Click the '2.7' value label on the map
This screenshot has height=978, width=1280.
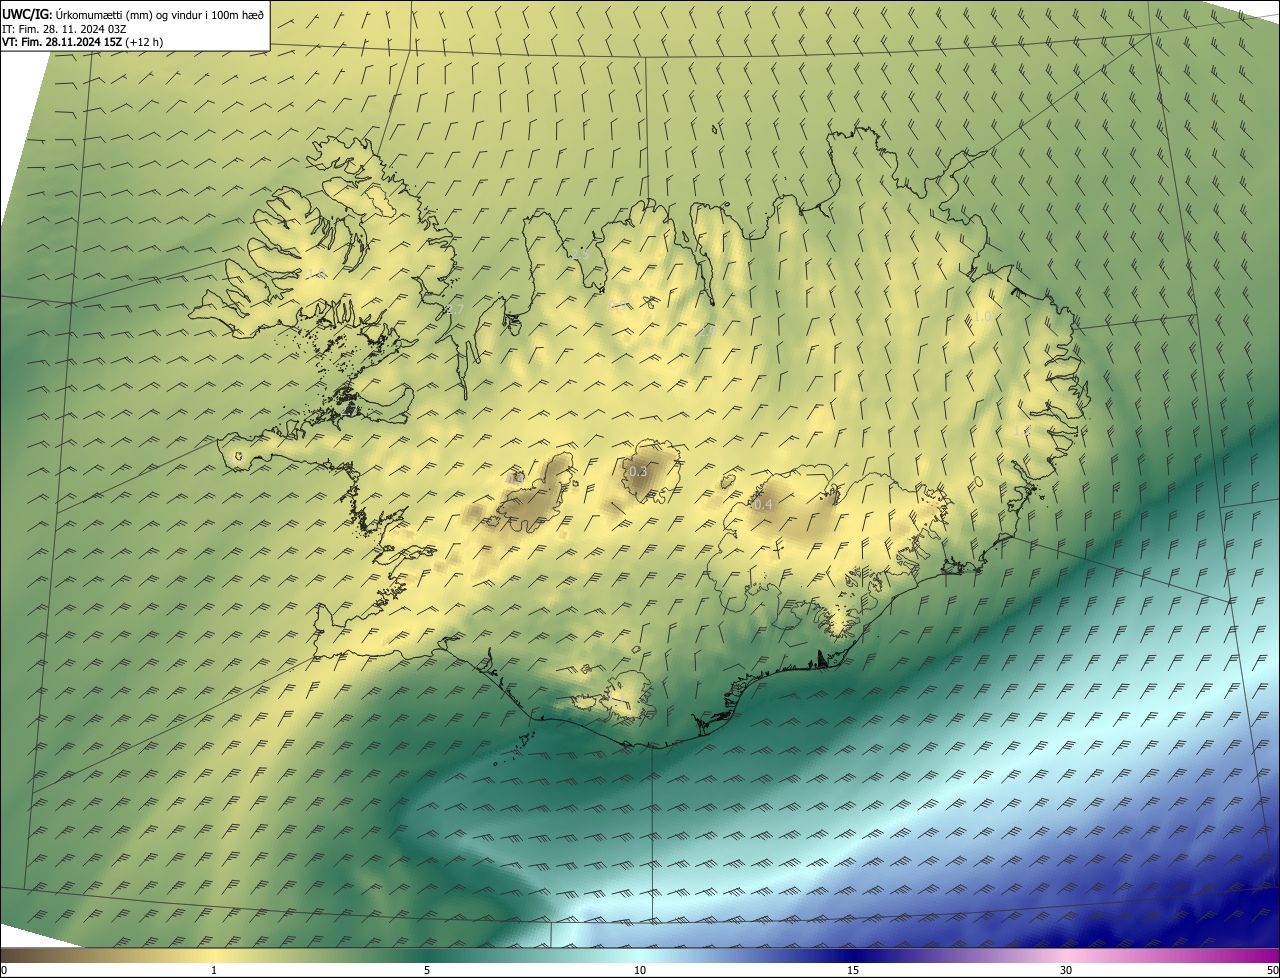coord(454,309)
